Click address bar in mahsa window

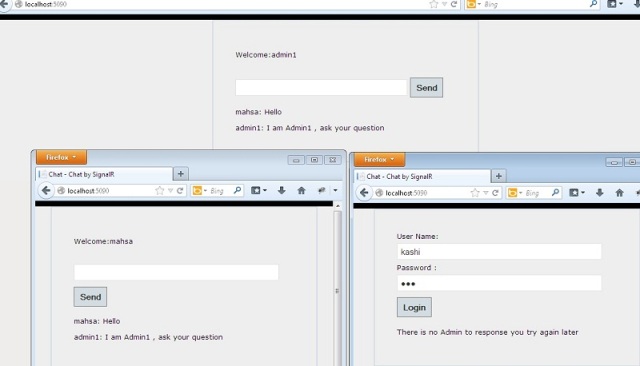click(x=106, y=191)
